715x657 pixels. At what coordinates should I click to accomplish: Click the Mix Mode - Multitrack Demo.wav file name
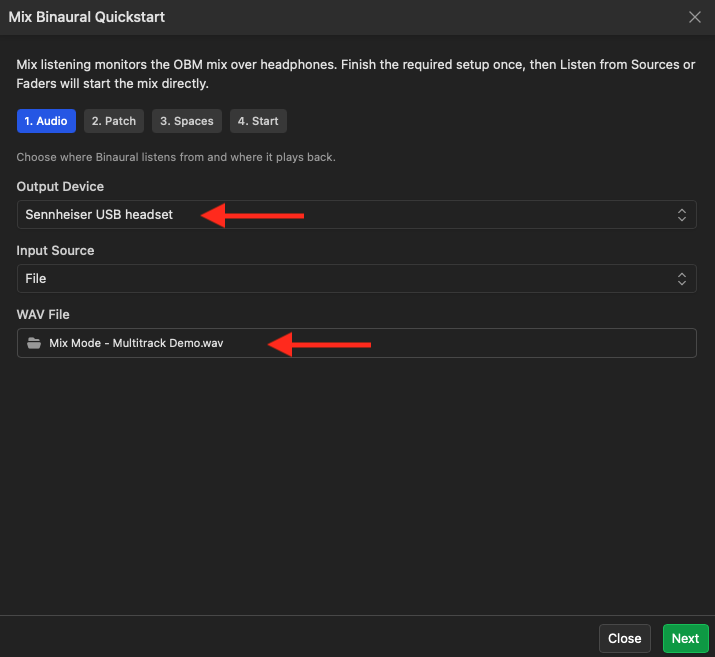coord(136,343)
